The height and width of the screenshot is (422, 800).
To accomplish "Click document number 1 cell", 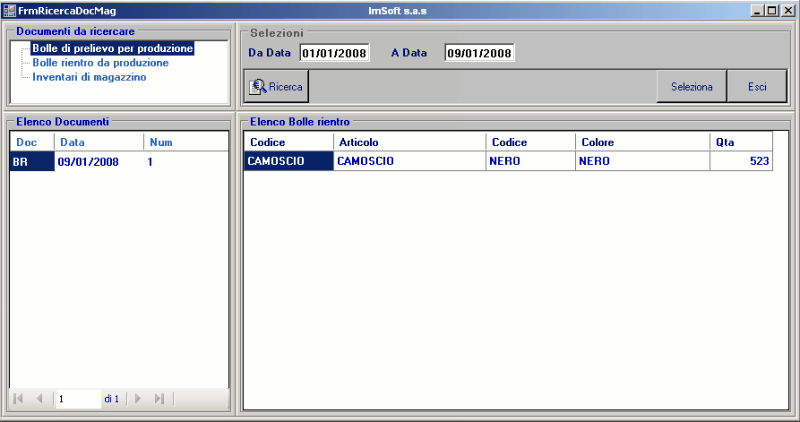I will point(186,162).
